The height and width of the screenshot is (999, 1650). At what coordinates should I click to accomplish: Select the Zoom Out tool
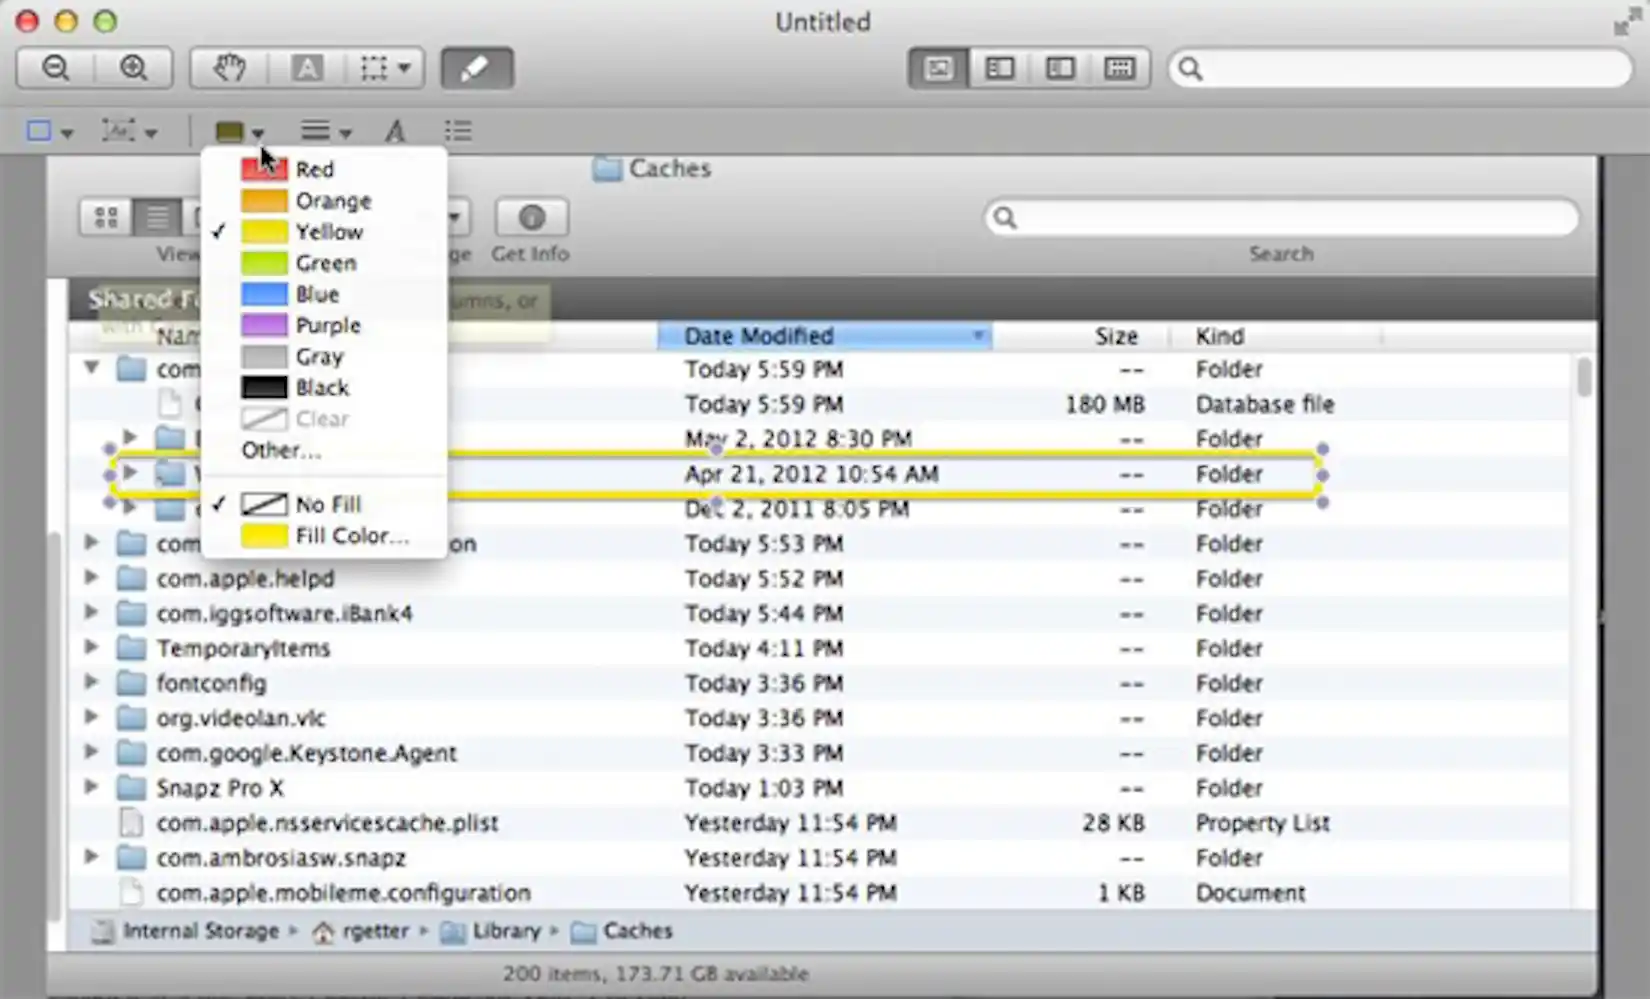(54, 68)
